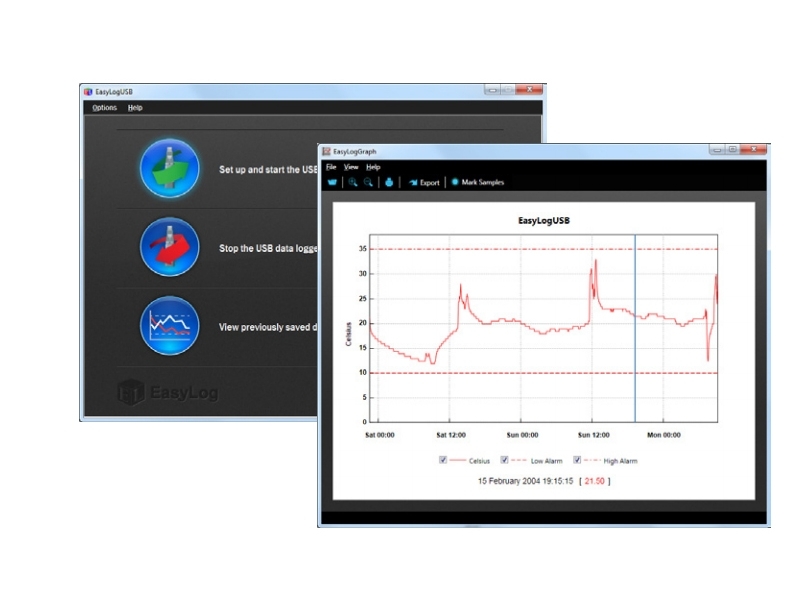Click the EasyLogGraph title bar app icon
This screenshot has height=608, width=812.
click(326, 151)
